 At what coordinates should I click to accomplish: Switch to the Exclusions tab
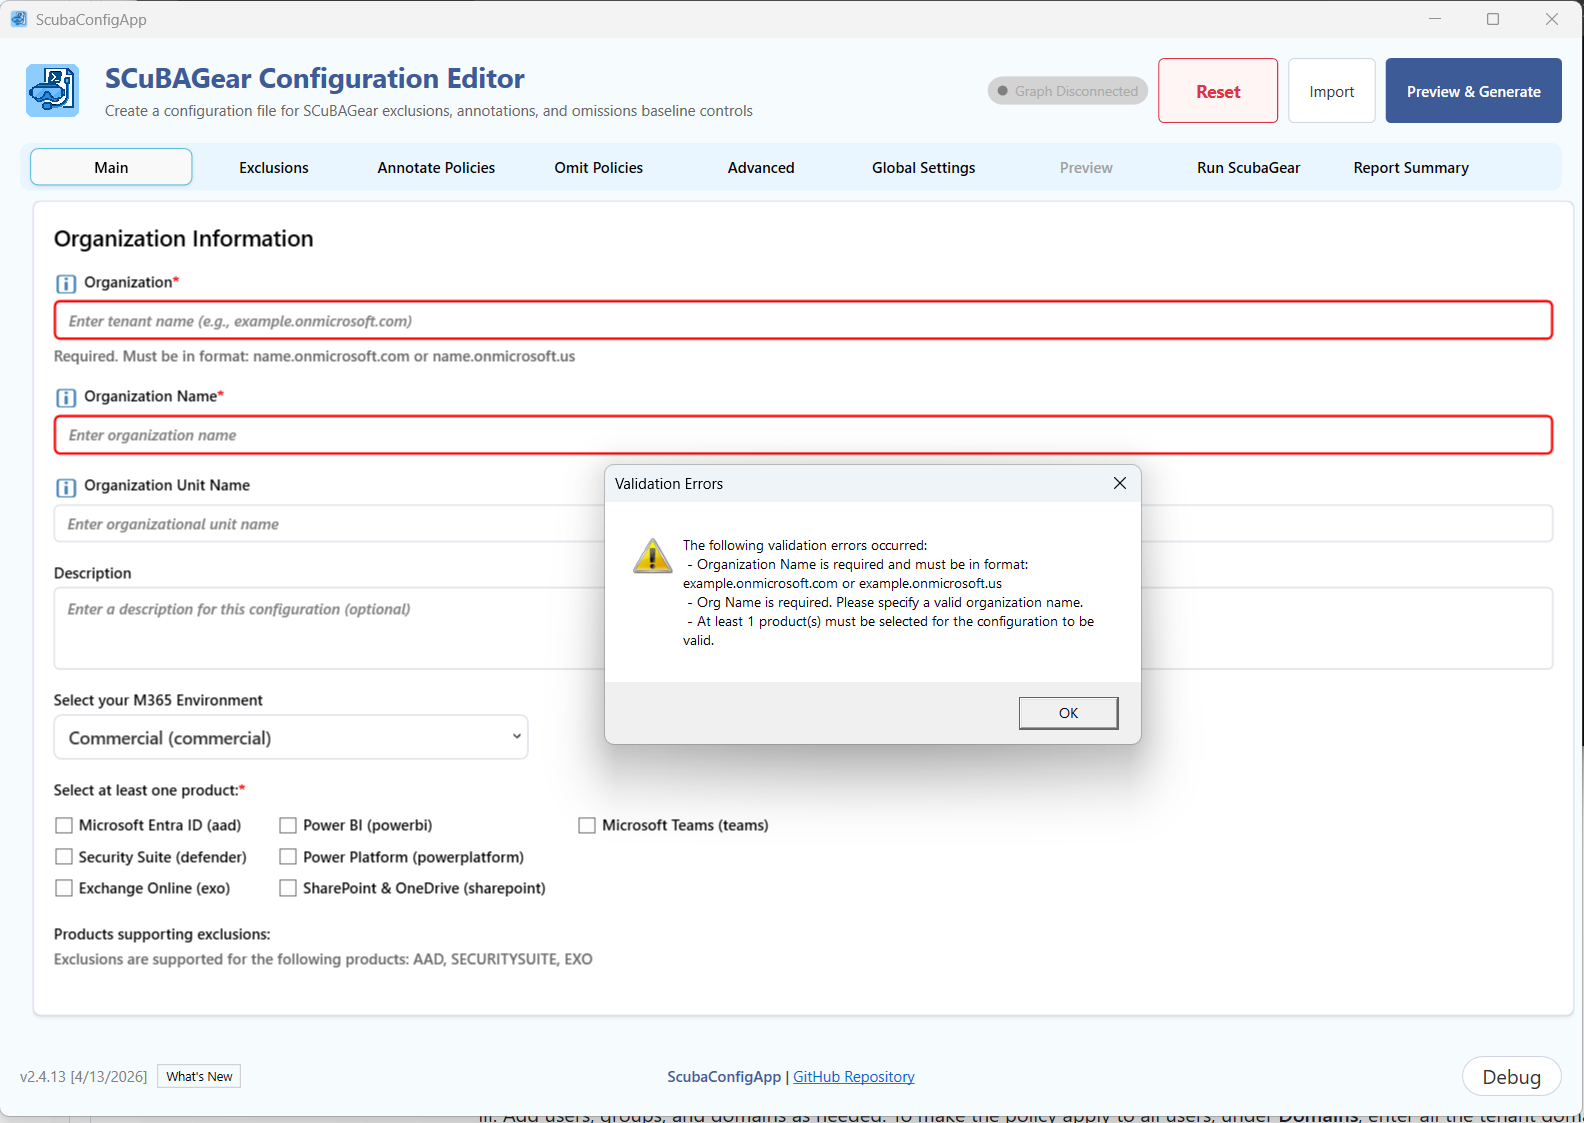click(274, 167)
